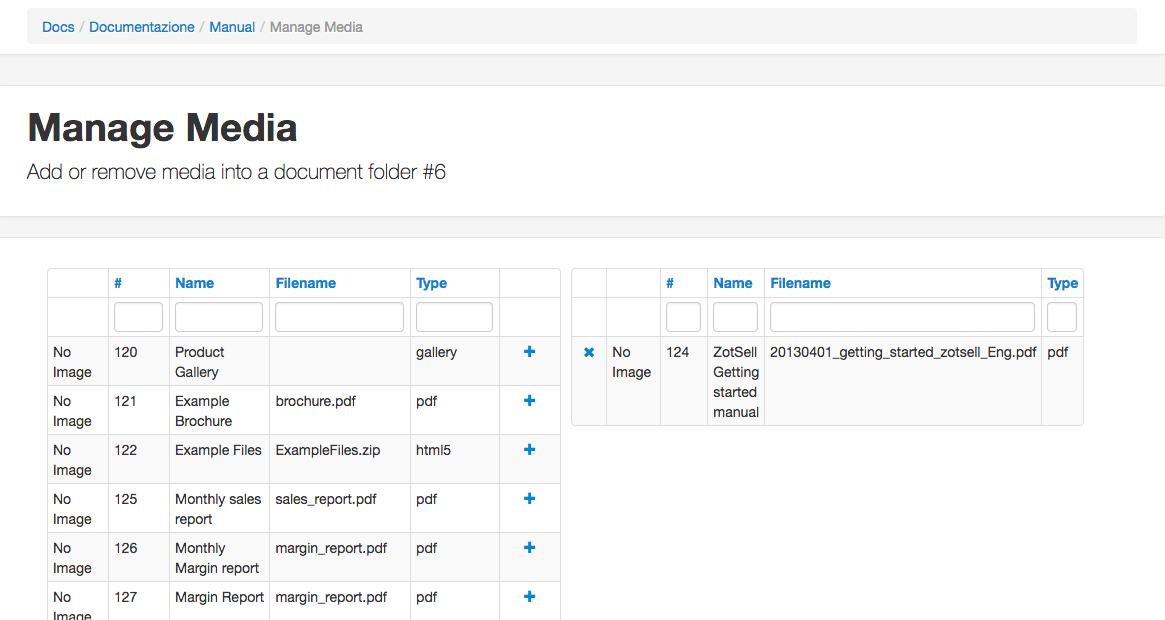
Task: Focus the Type filter above gallery
Action: [x=454, y=317]
